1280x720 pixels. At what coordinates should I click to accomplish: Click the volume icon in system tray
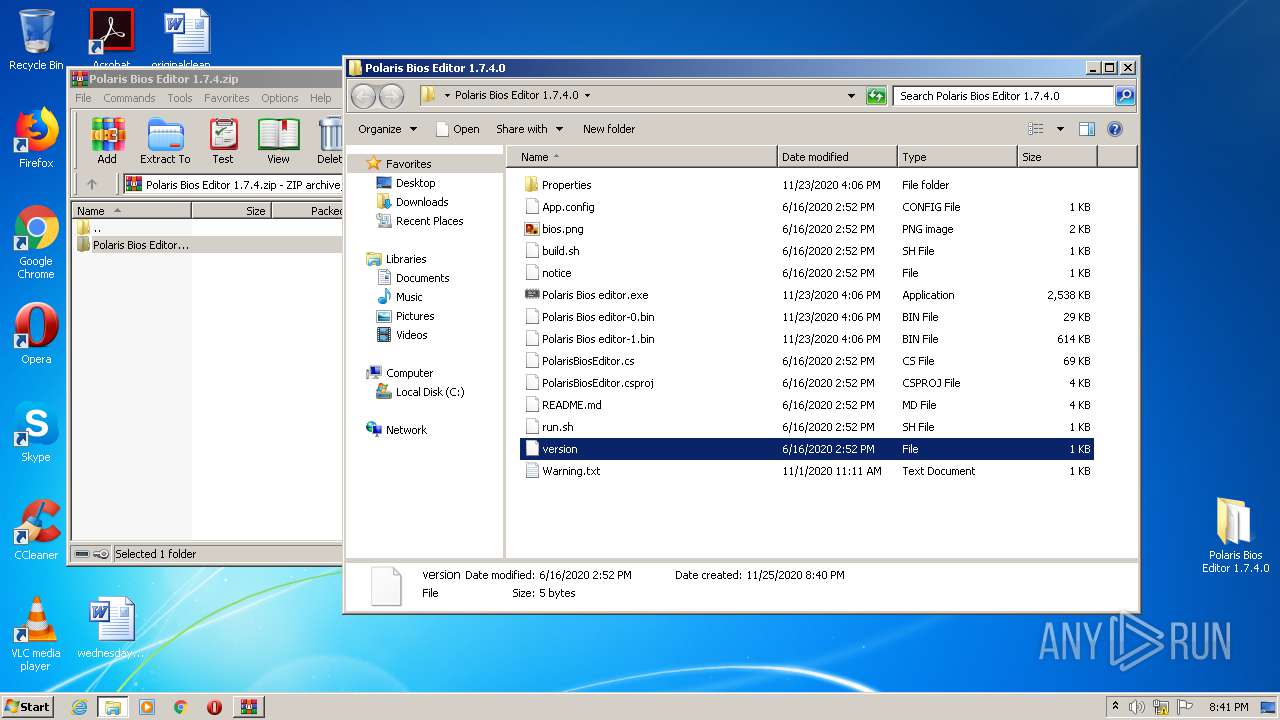pos(1137,707)
